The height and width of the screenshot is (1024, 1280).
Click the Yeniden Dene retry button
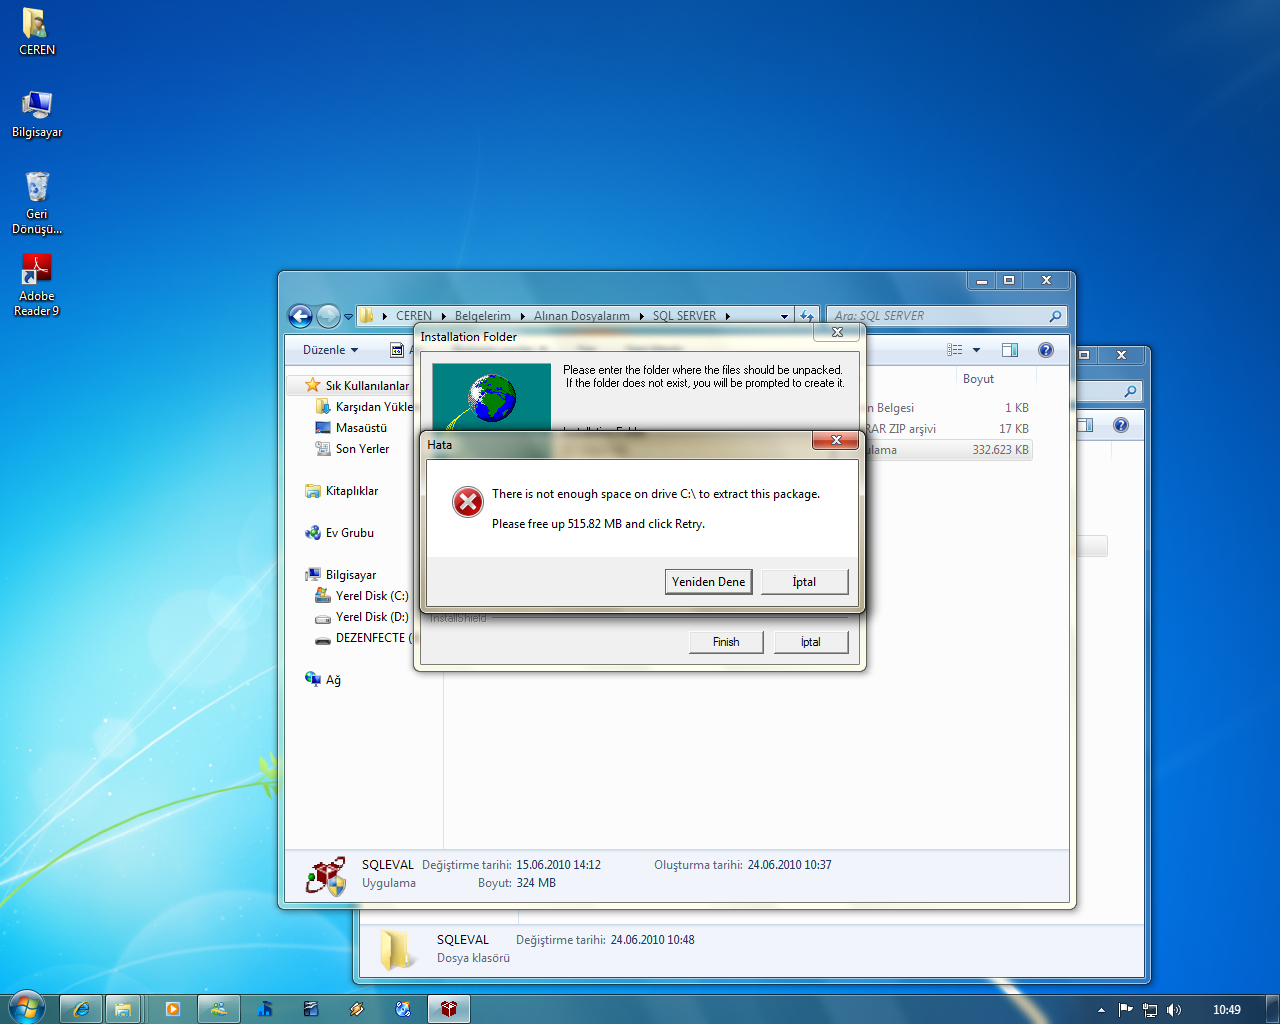[x=708, y=582]
